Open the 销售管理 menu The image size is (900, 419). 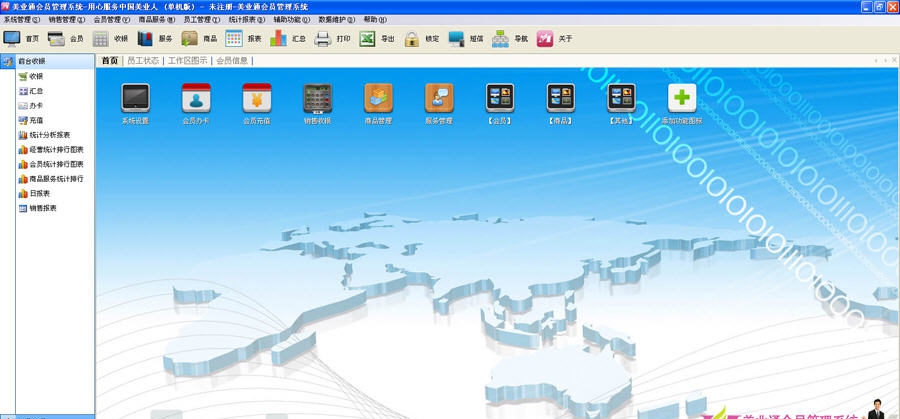67,20
